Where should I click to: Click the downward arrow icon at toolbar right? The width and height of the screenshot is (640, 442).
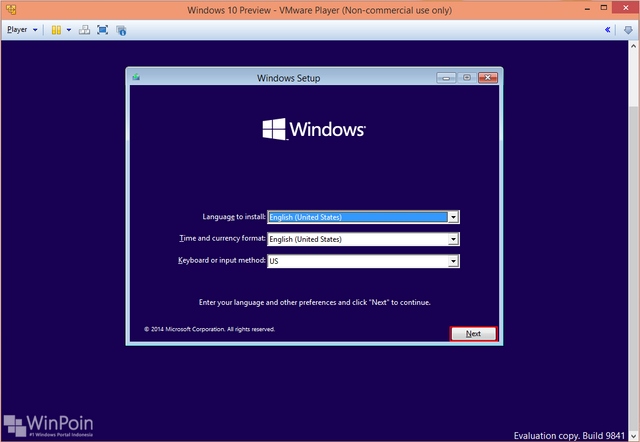628,30
